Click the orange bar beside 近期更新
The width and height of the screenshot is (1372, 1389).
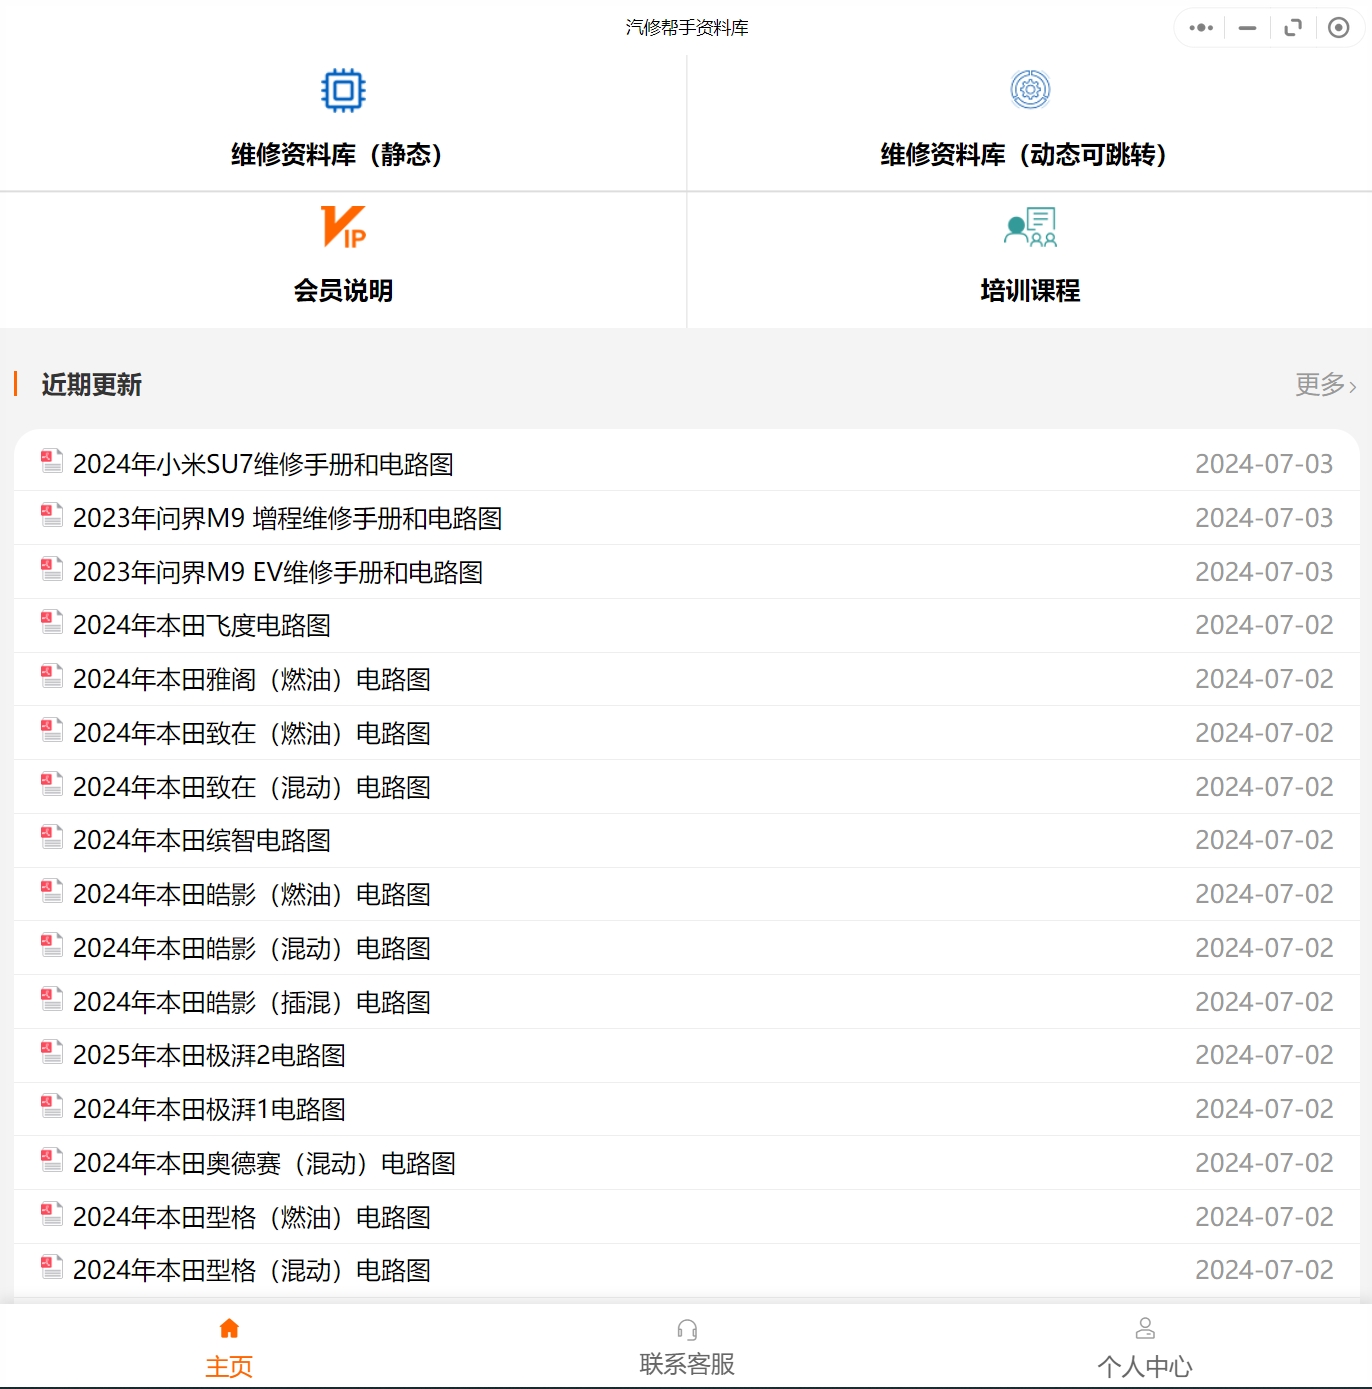pos(17,385)
